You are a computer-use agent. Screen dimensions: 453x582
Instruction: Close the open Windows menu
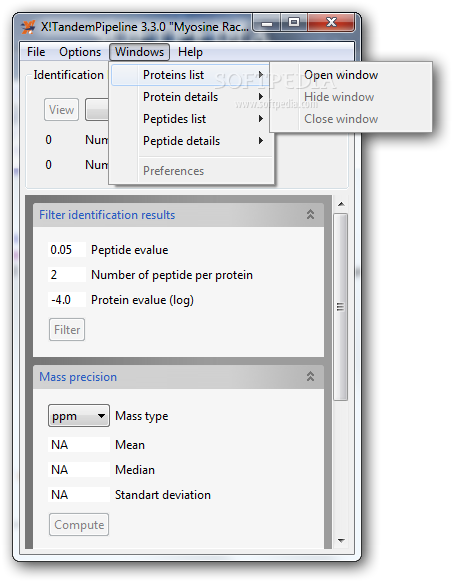point(139,52)
